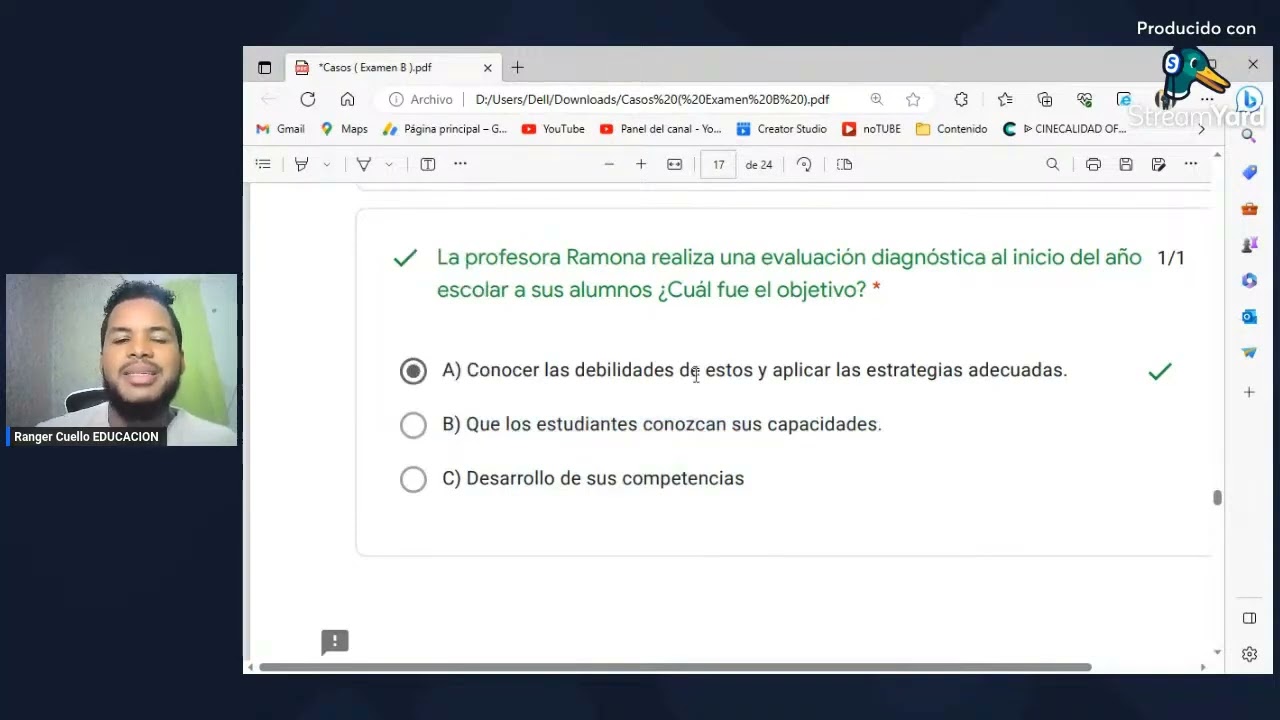Toggle the sidebar layout icon at bottom
The width and height of the screenshot is (1280, 720).
coord(1249,618)
